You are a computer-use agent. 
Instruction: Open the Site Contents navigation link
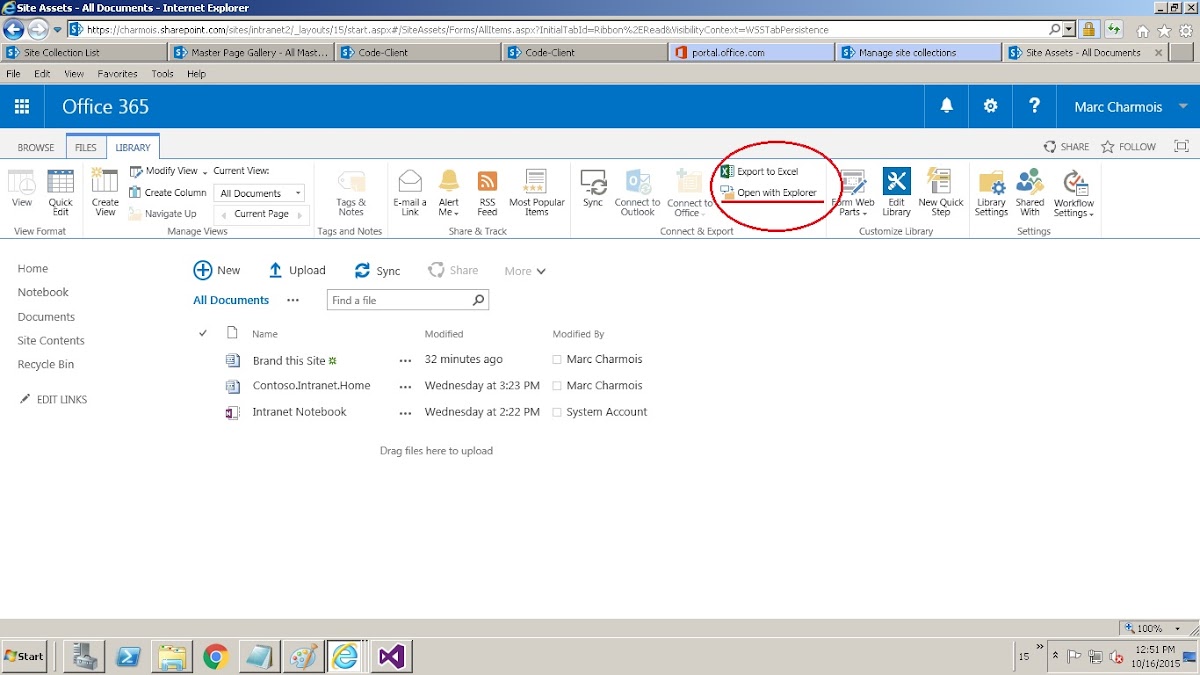point(51,340)
